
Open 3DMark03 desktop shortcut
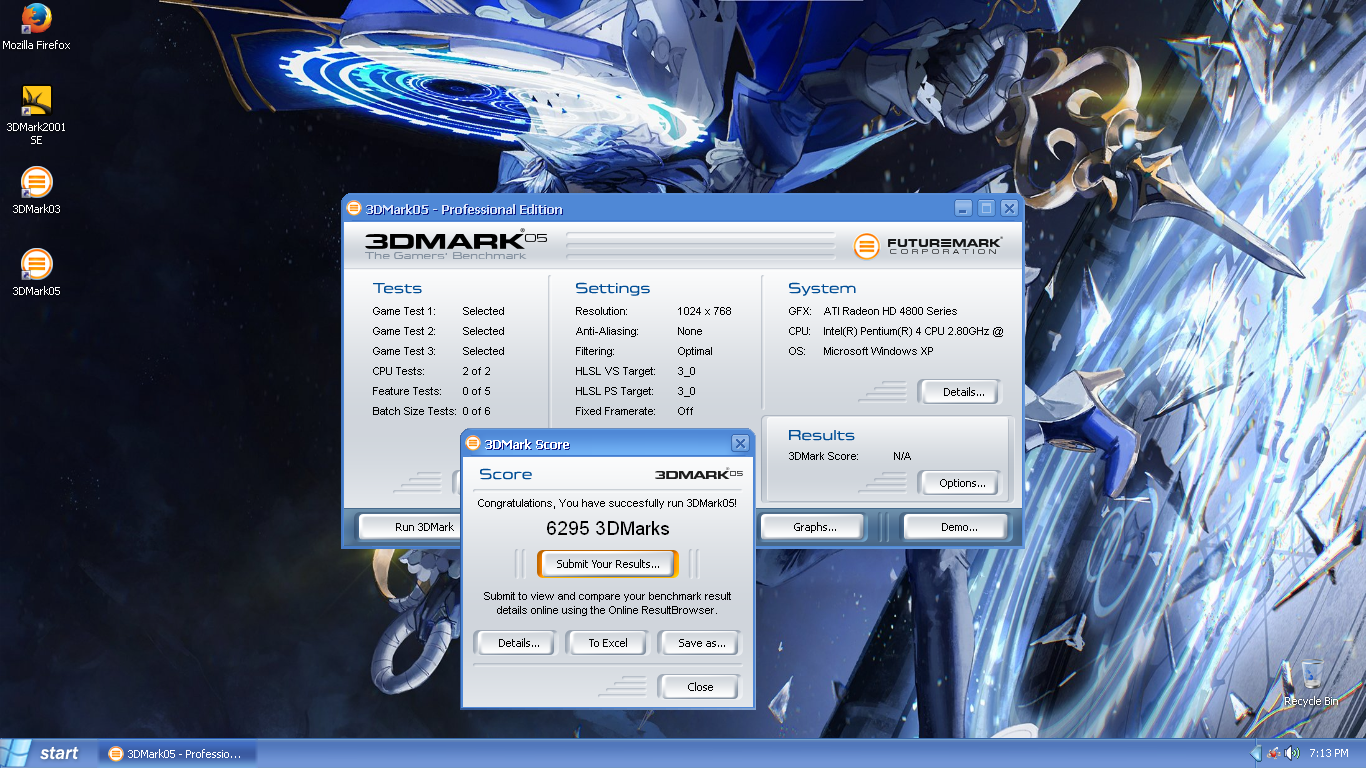(x=36, y=191)
